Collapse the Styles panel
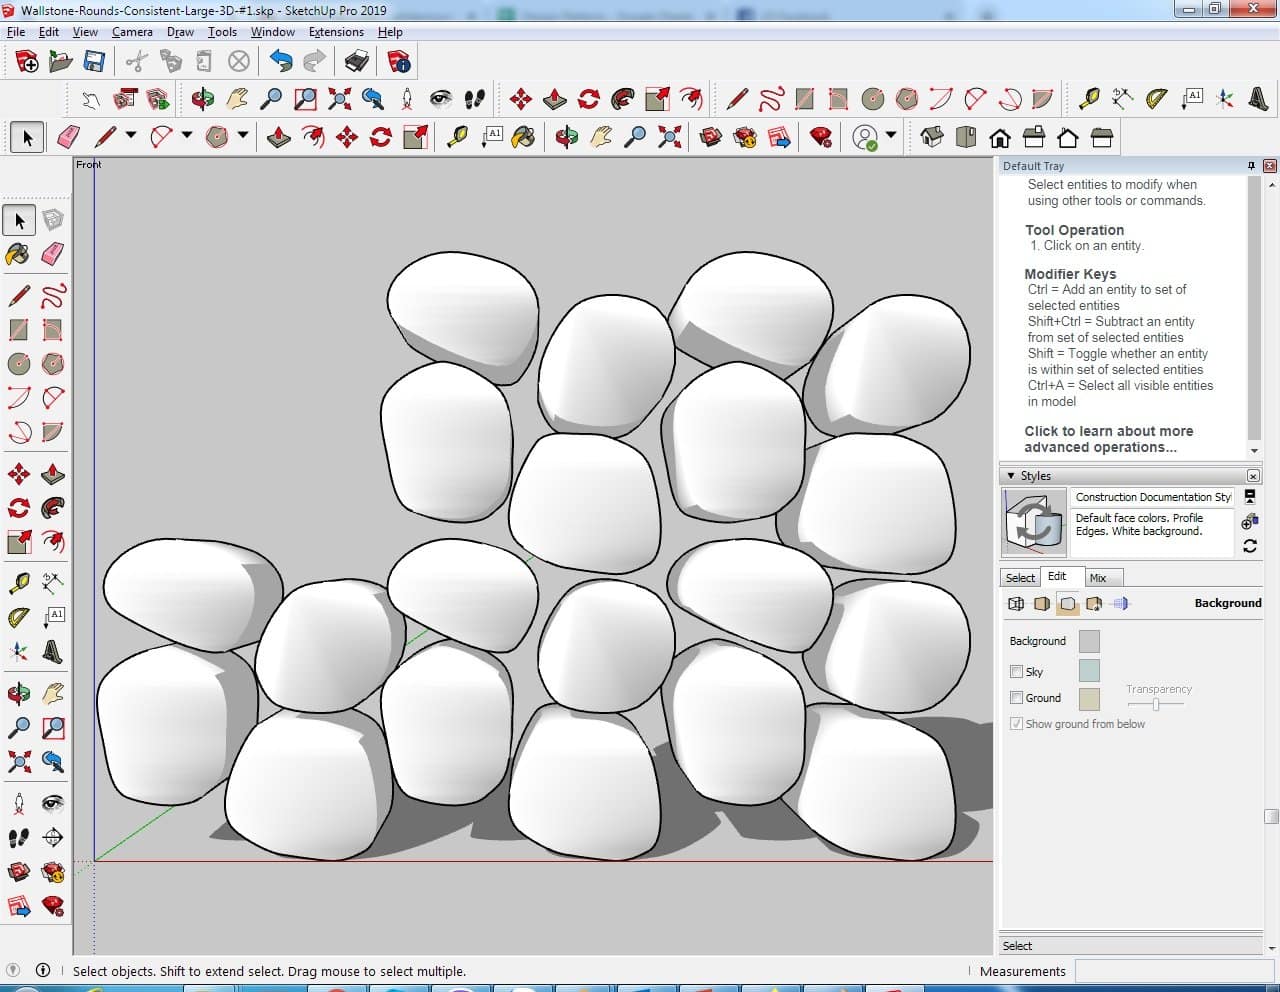 click(x=1011, y=476)
